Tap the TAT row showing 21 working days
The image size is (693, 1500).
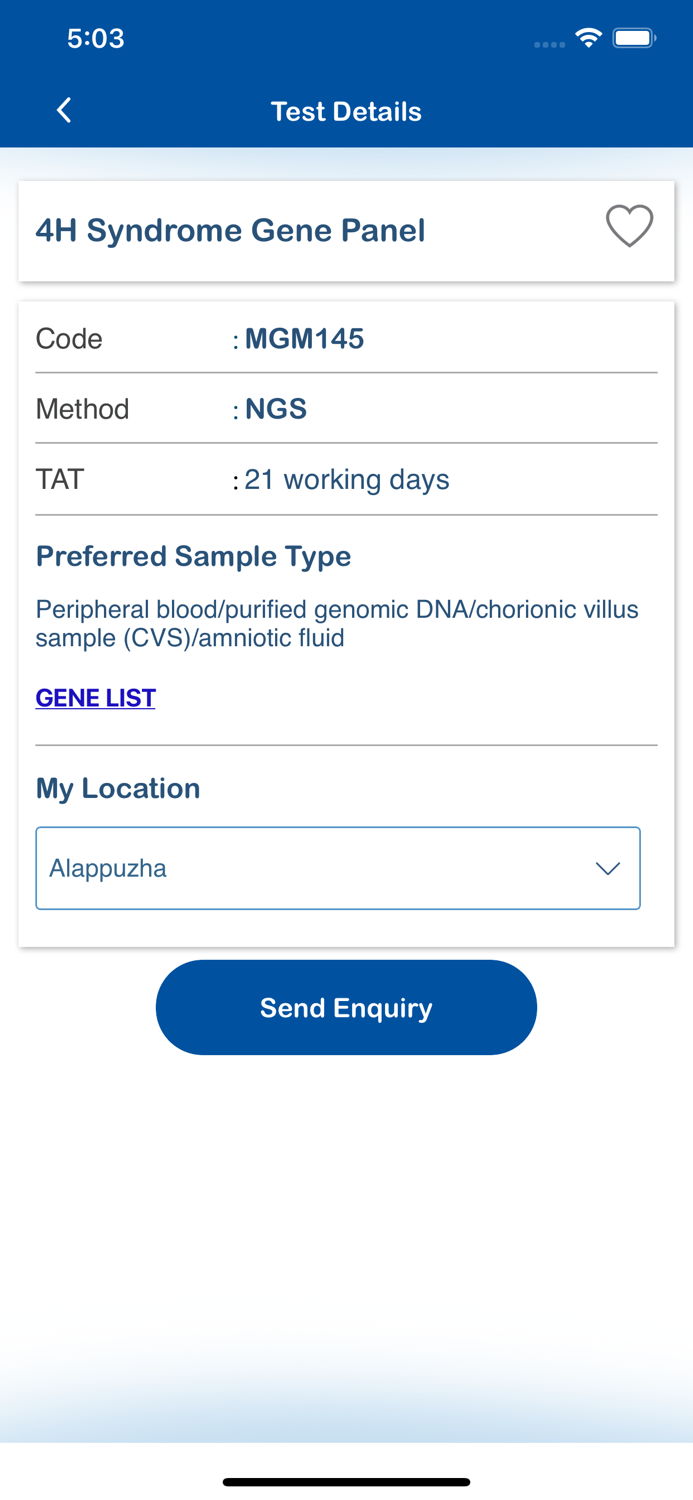pyautogui.click(x=346, y=479)
